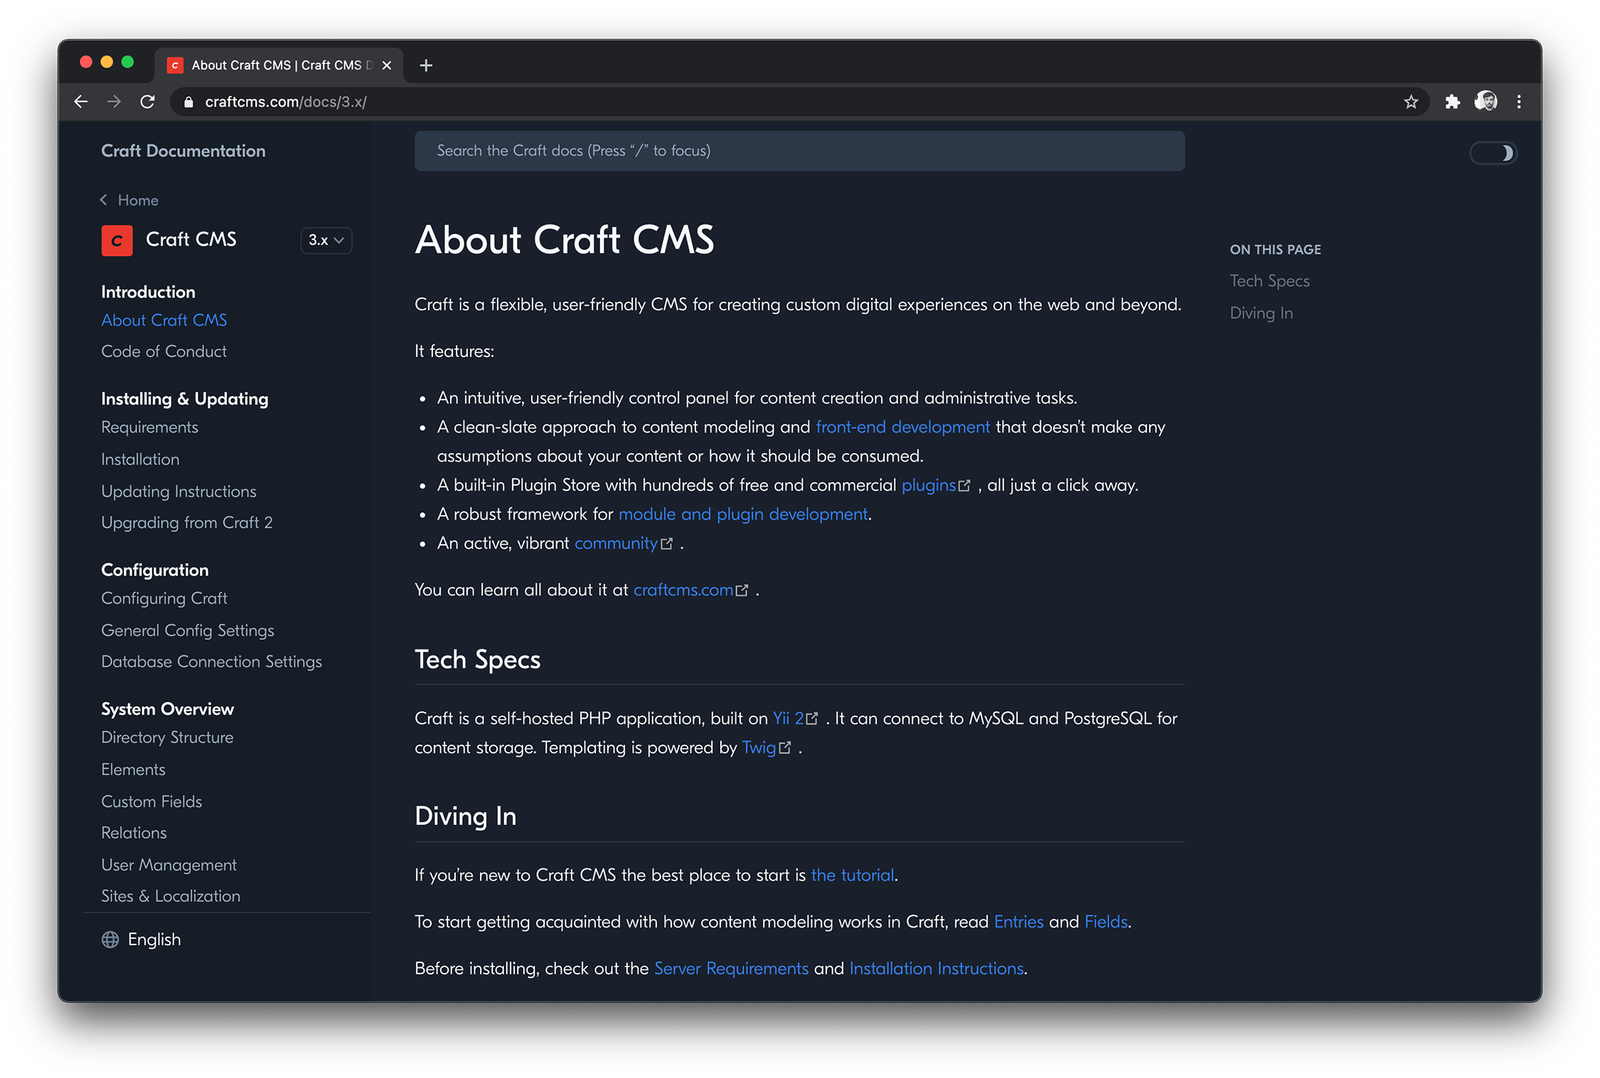Image resolution: width=1600 pixels, height=1078 pixels.
Task: Bookmark the page using the star icon
Action: [1411, 101]
